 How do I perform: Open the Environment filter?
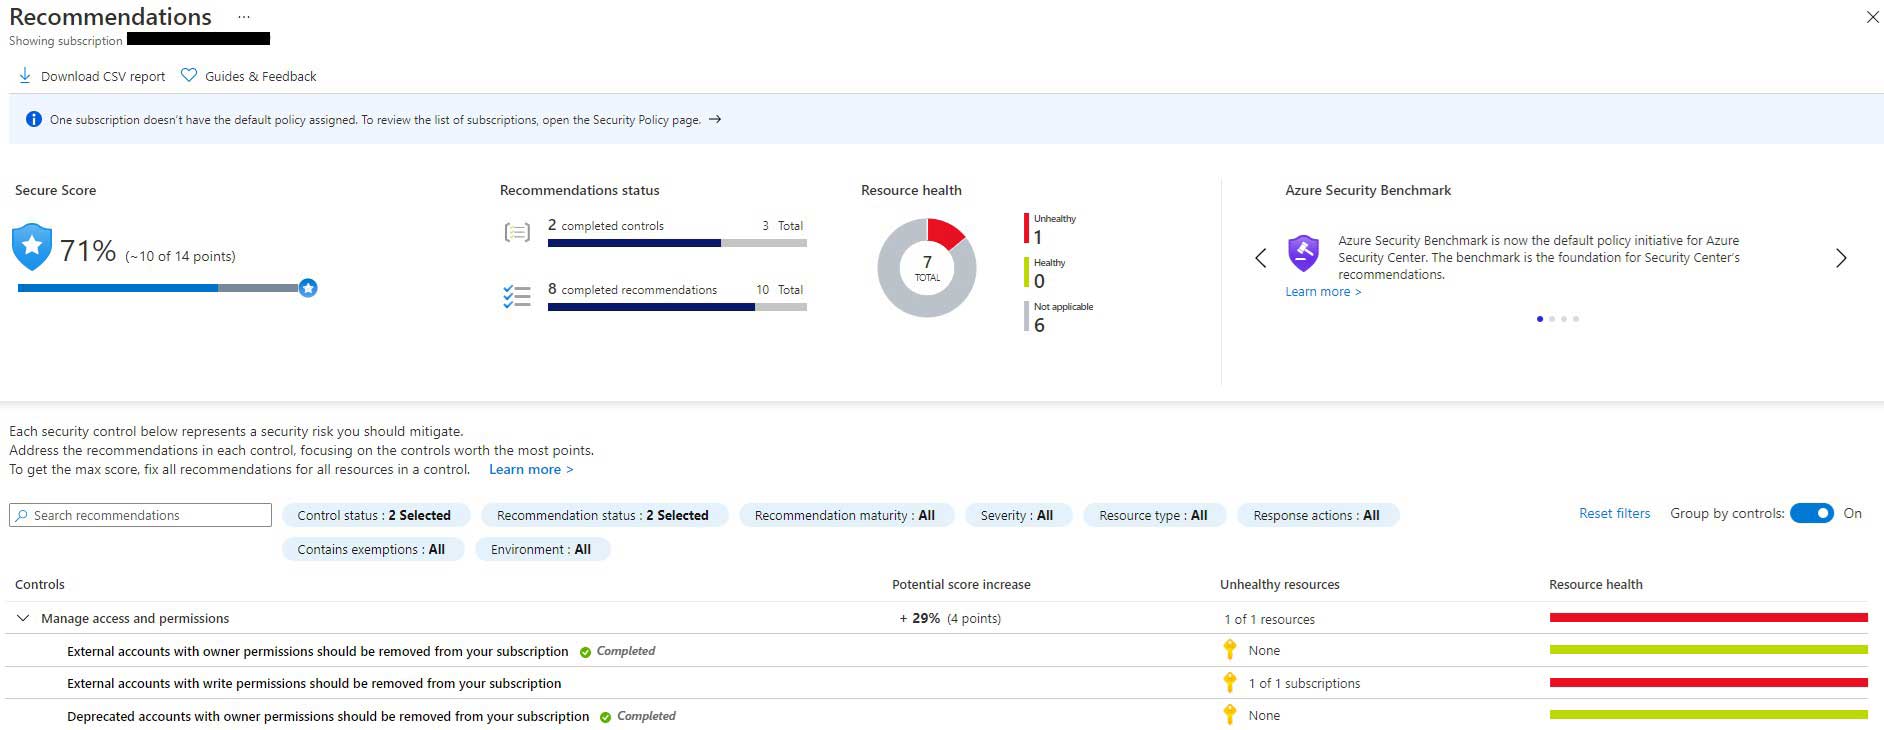click(x=541, y=549)
